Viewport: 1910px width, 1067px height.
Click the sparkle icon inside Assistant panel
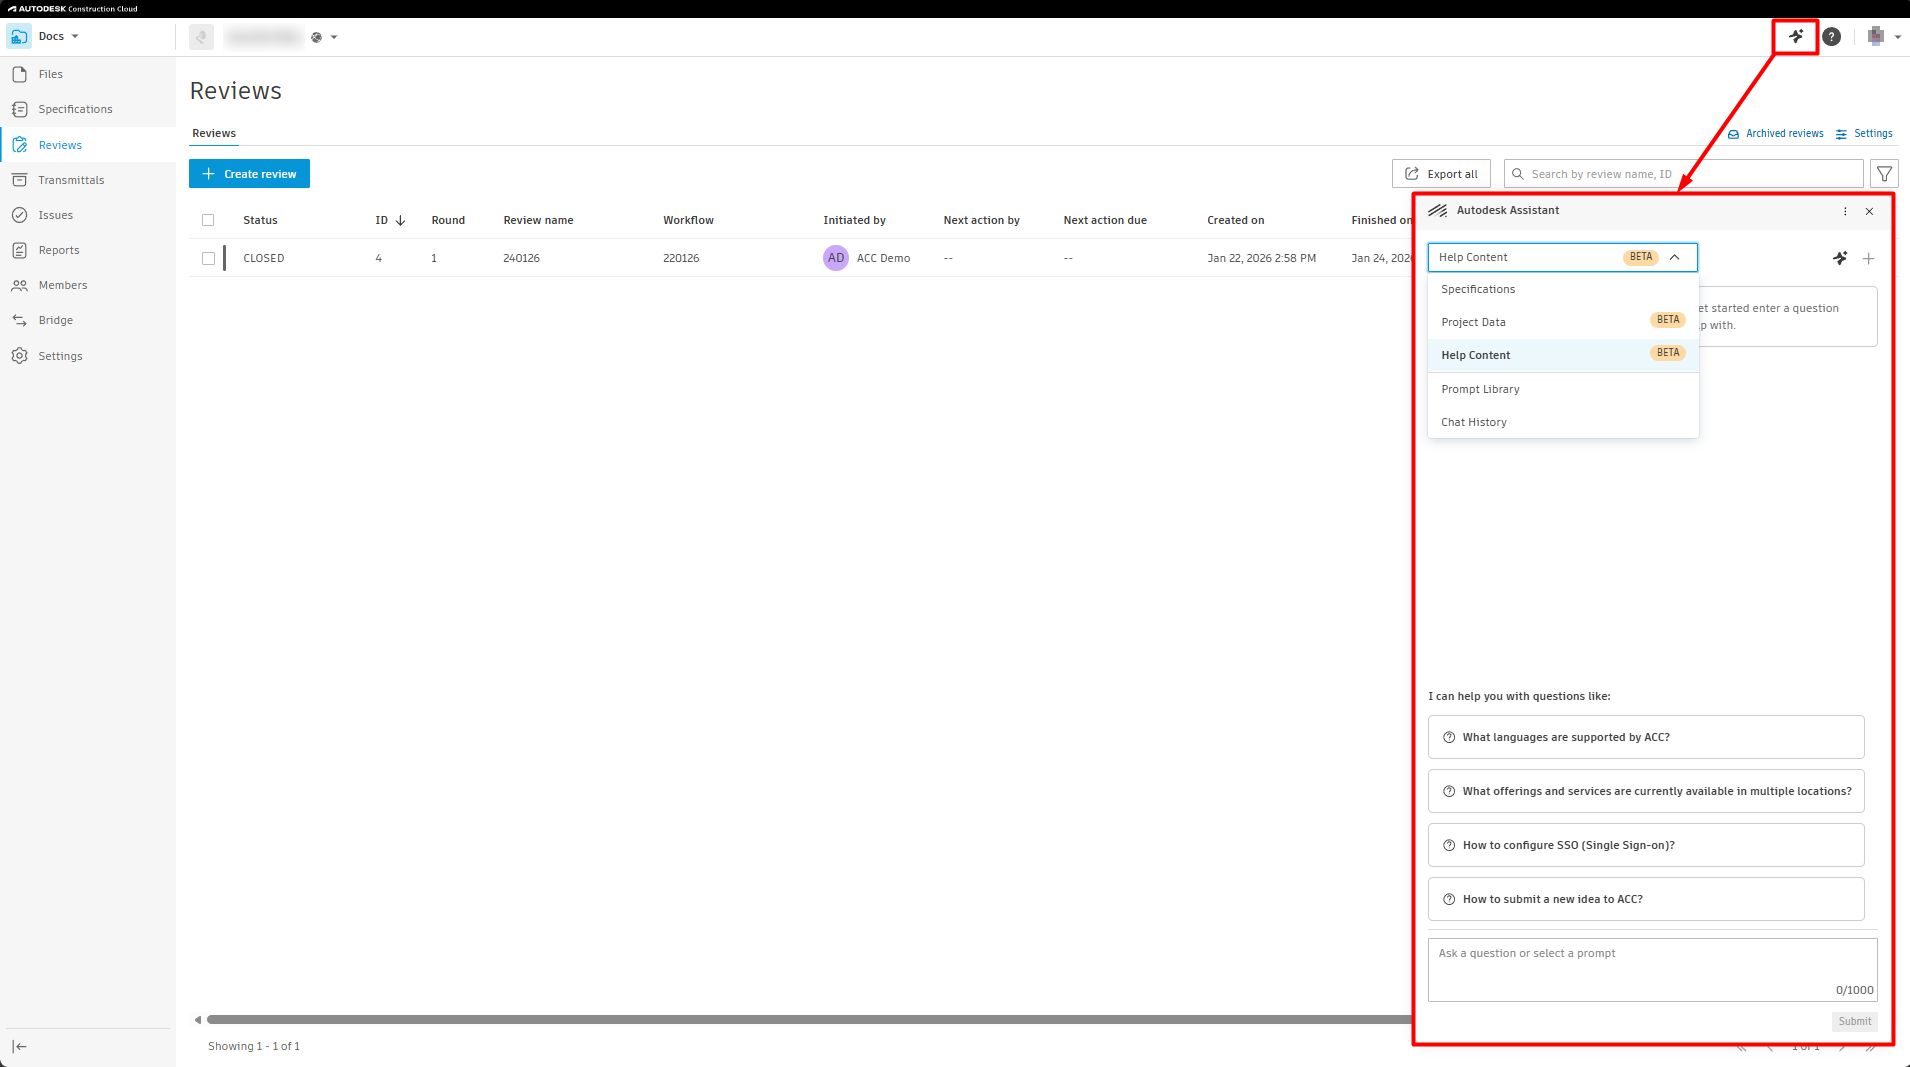pyautogui.click(x=1840, y=258)
